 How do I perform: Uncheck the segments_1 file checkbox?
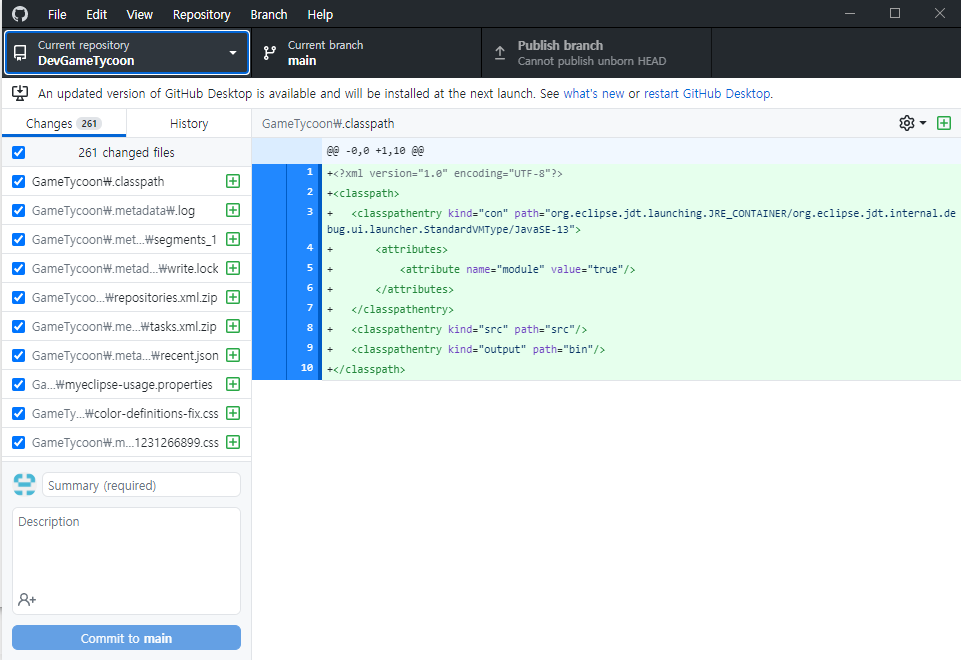(19, 239)
